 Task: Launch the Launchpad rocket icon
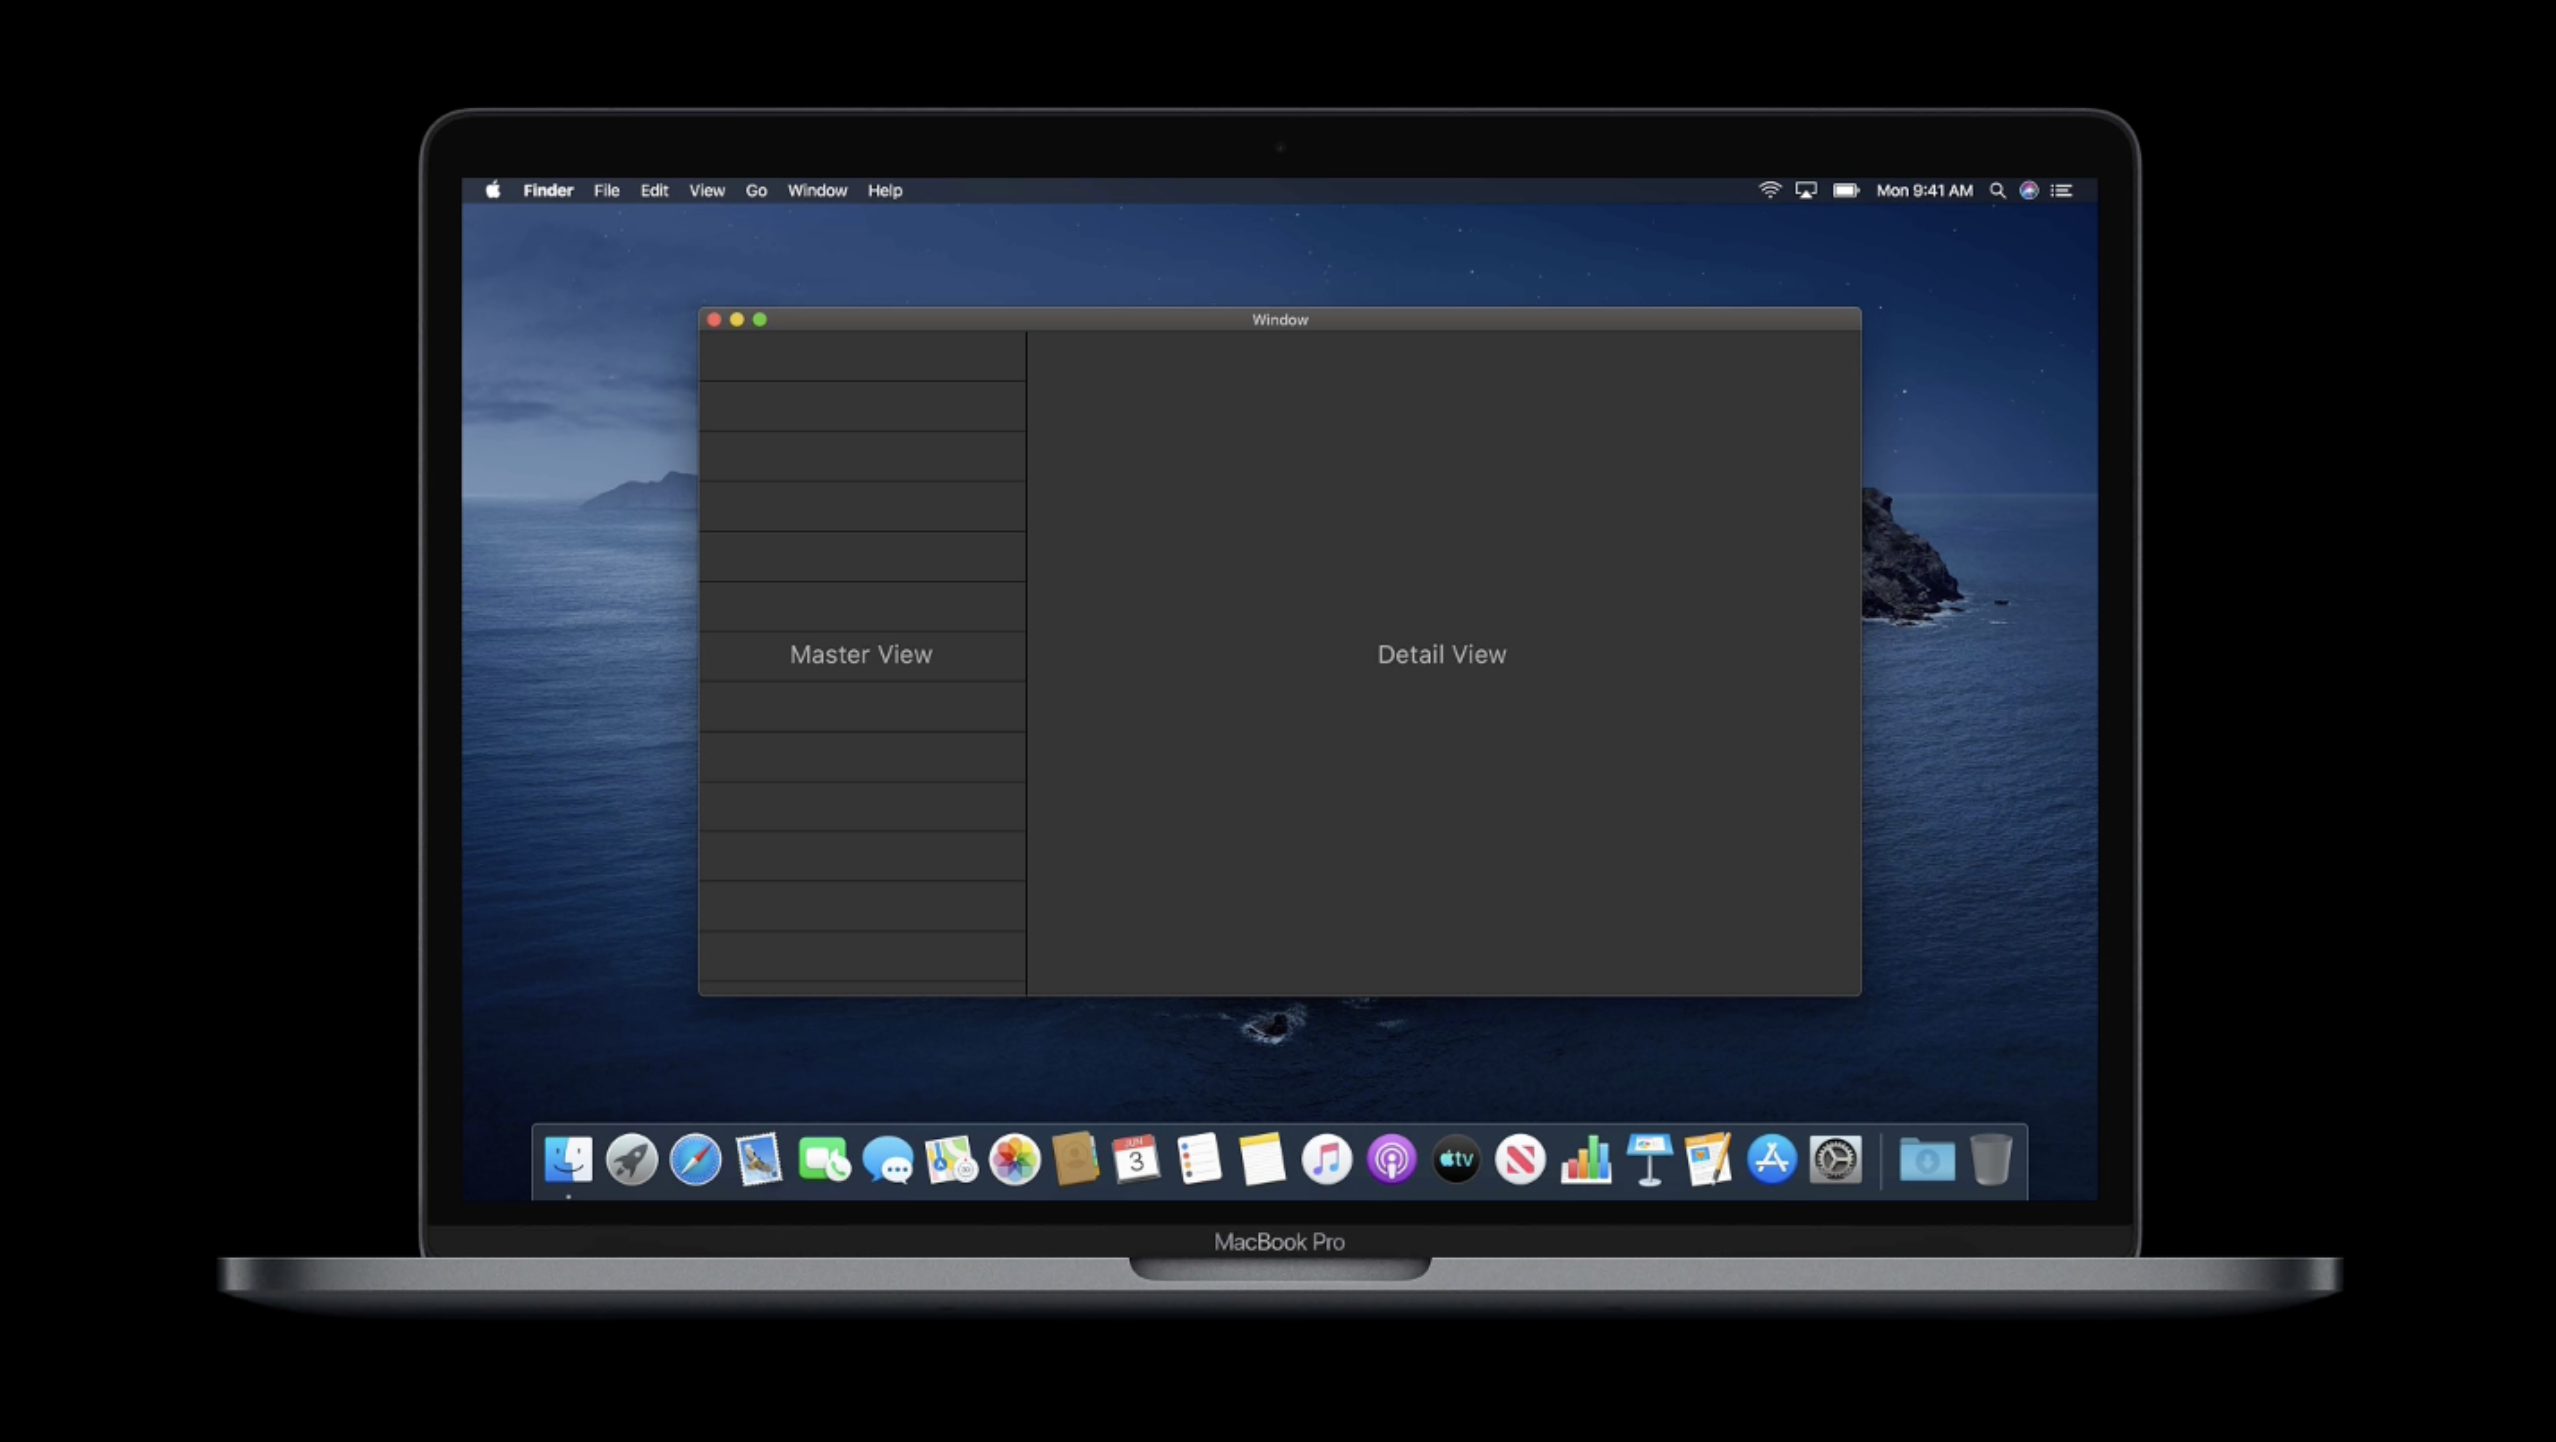631,1160
